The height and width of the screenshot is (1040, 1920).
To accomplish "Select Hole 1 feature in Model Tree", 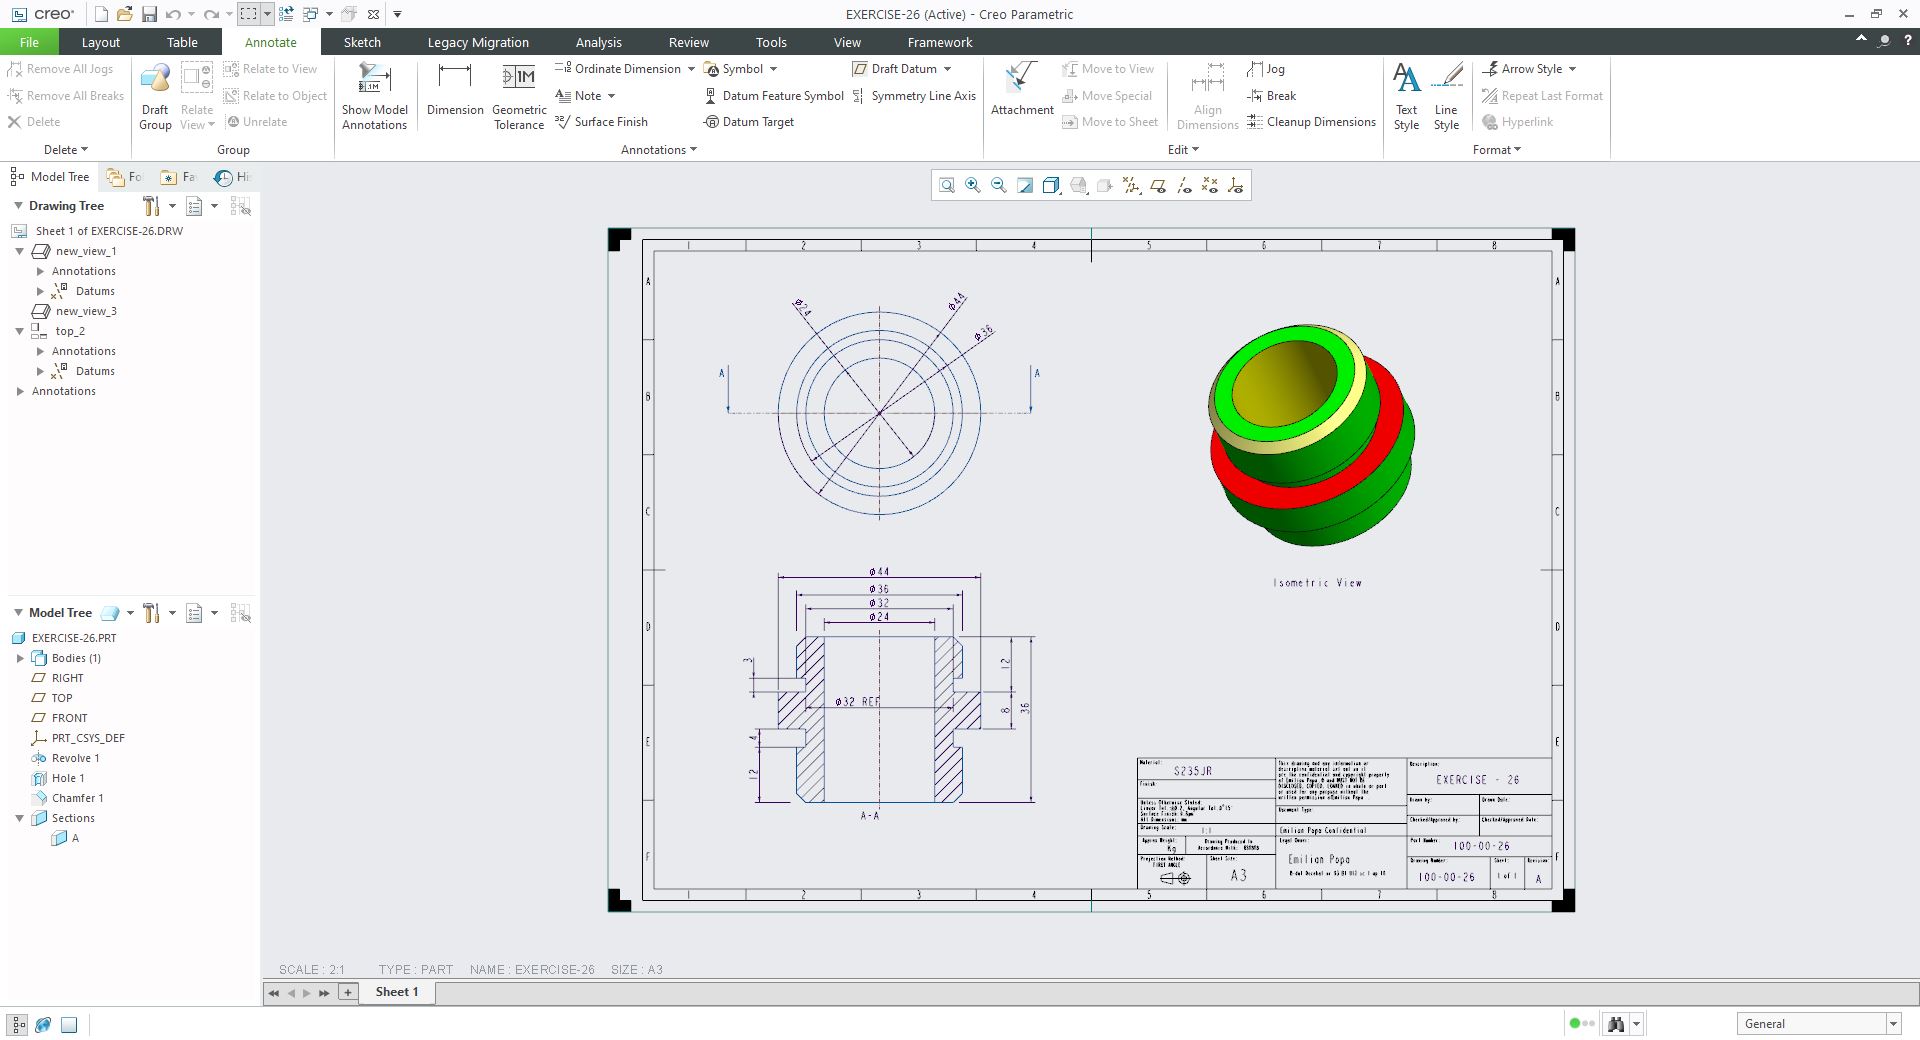I will [67, 778].
